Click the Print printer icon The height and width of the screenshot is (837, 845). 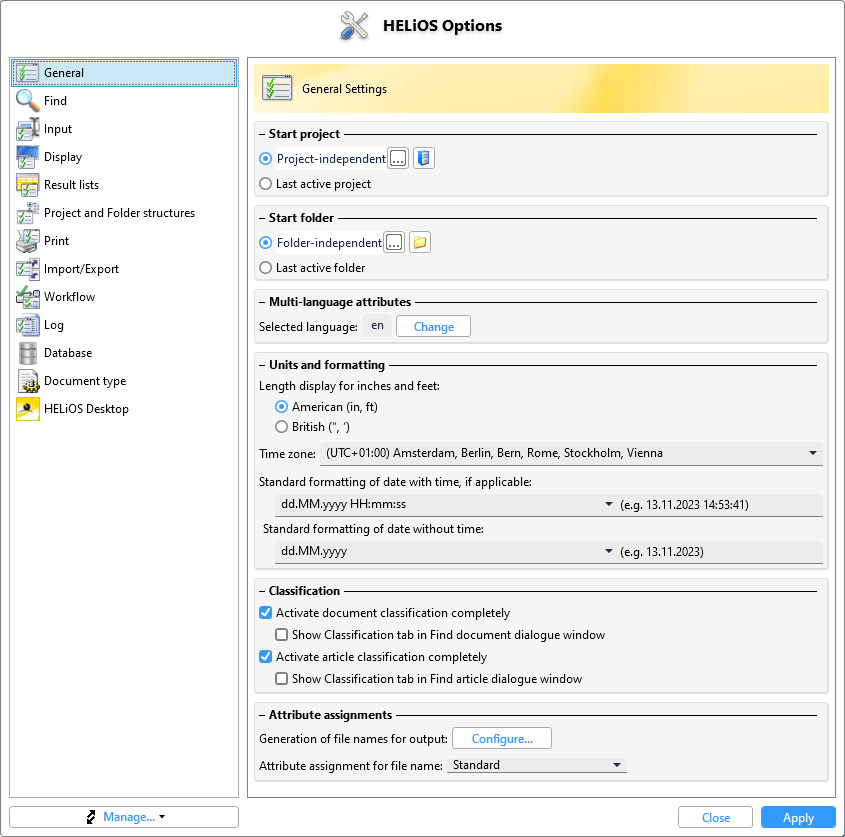pos(27,241)
